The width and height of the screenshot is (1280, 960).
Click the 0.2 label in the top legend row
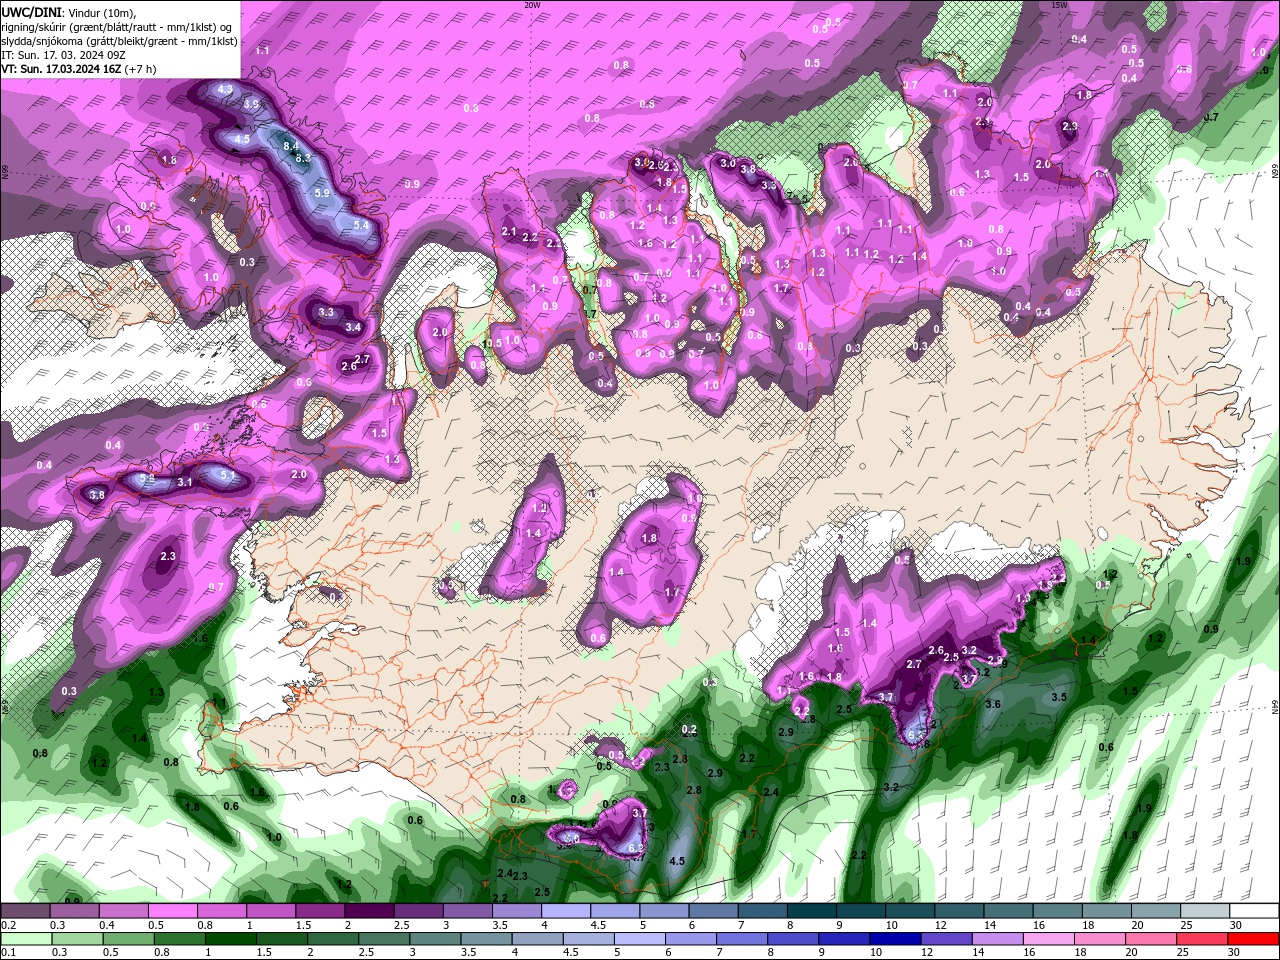point(8,925)
